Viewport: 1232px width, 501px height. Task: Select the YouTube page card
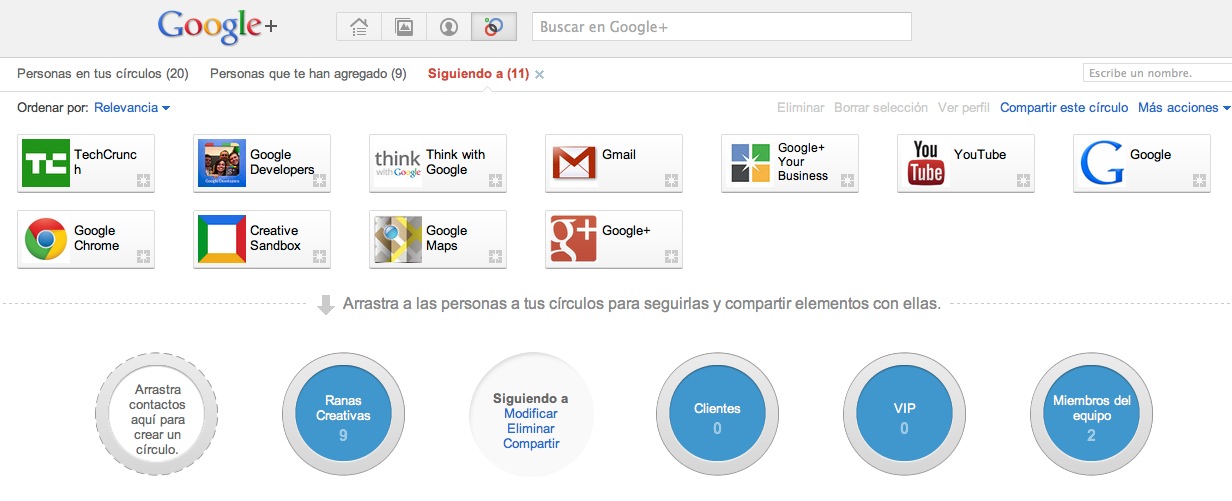965,163
